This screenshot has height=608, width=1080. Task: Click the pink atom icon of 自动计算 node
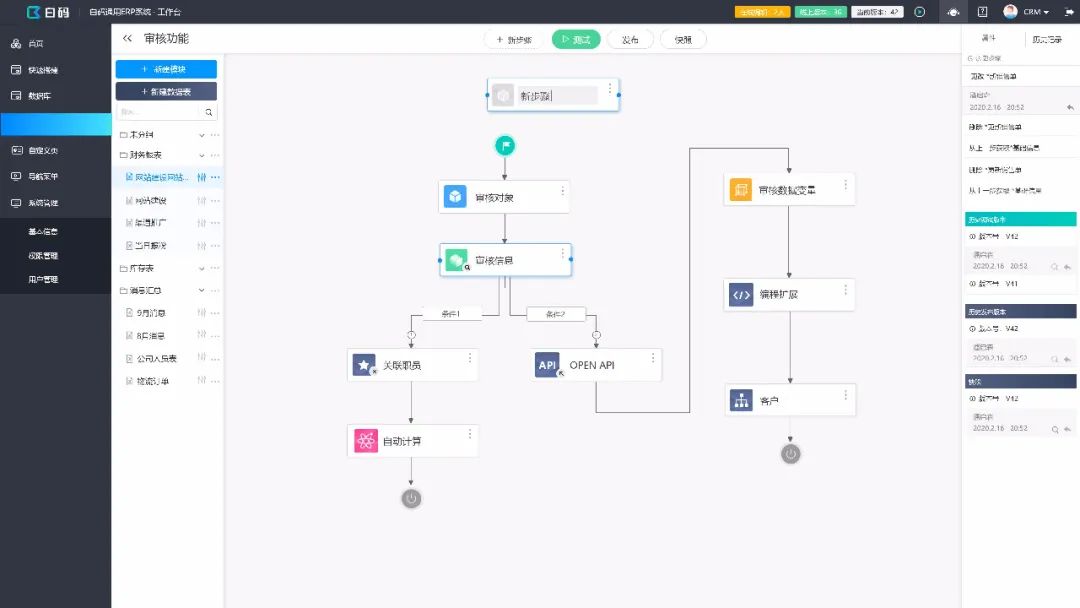tap(366, 441)
